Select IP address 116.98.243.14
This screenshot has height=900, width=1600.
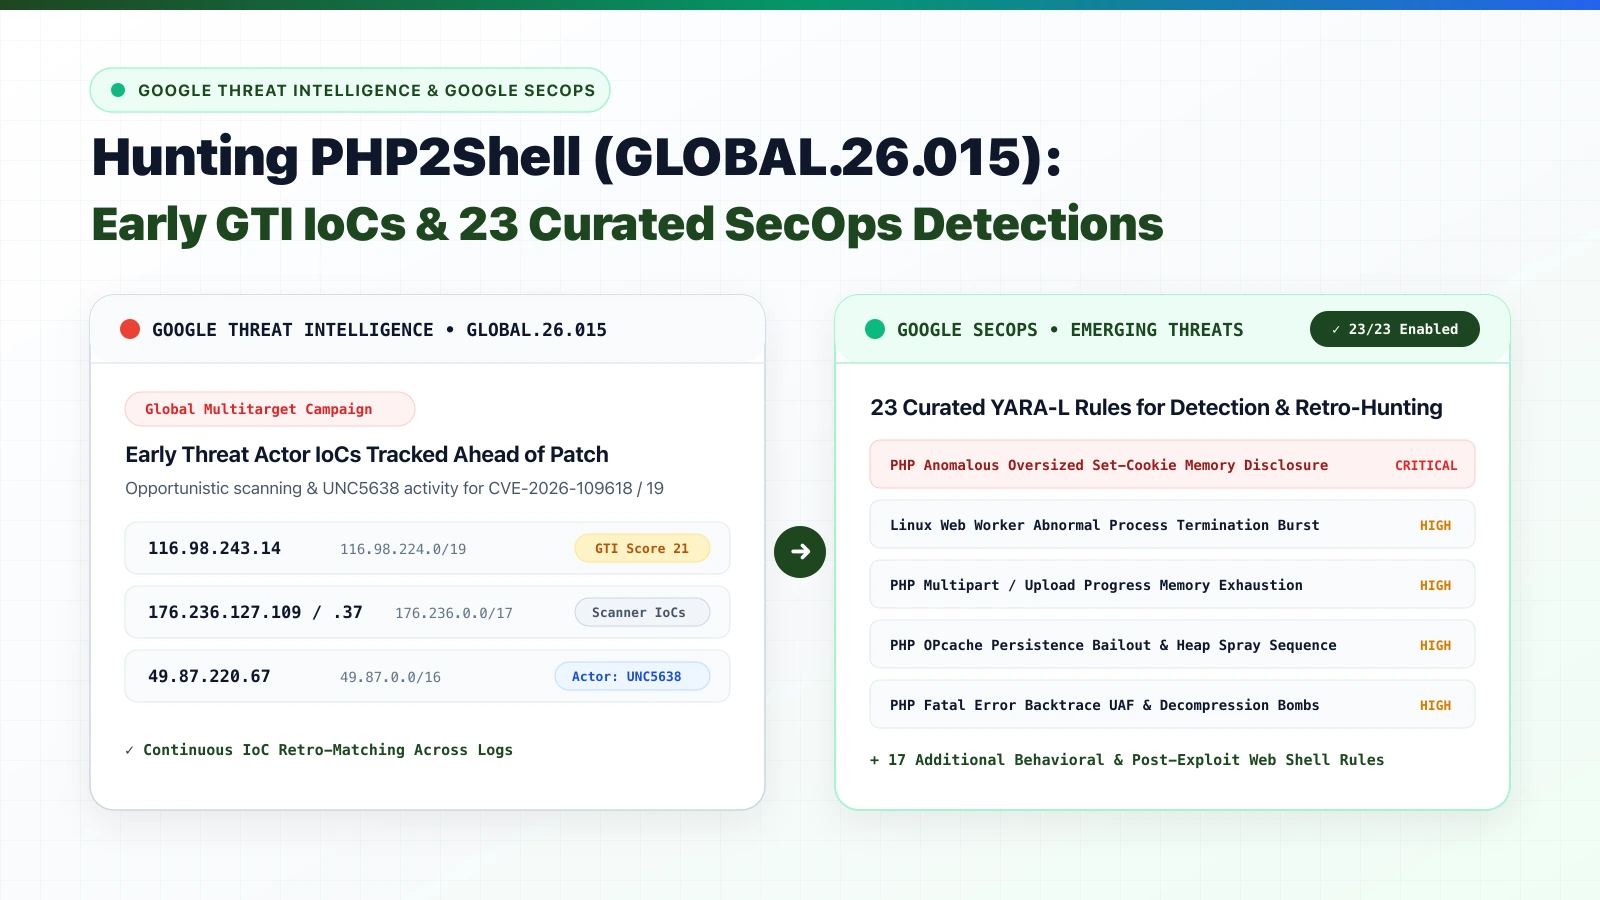[x=214, y=548]
